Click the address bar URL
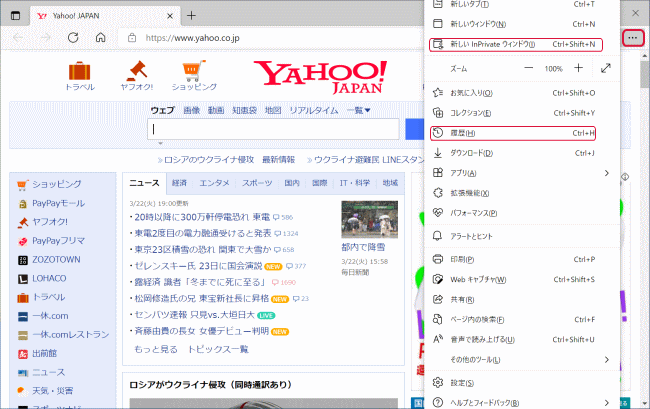The width and height of the screenshot is (650, 409). point(192,38)
